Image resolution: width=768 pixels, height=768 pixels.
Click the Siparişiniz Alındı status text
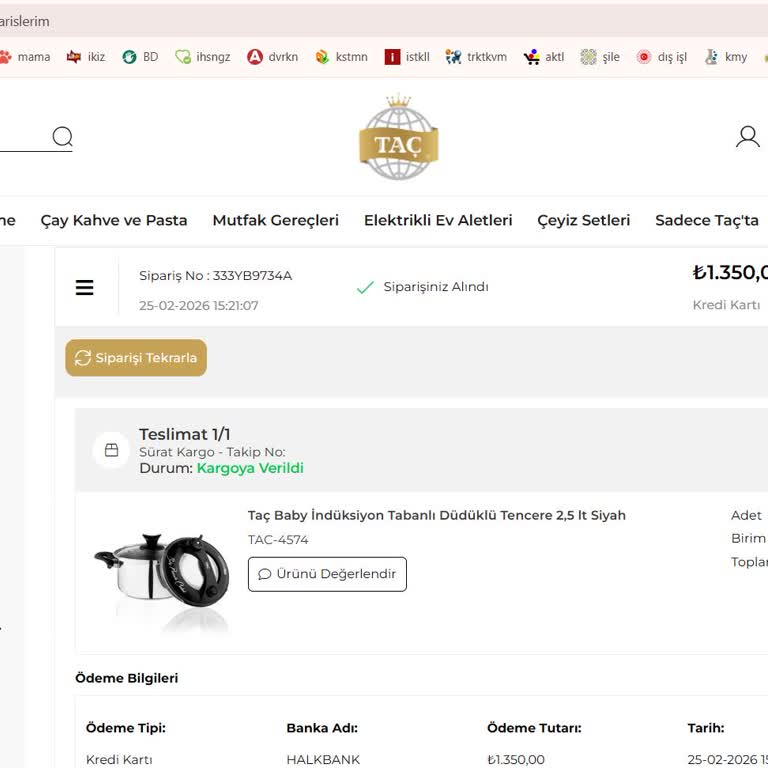pos(436,287)
